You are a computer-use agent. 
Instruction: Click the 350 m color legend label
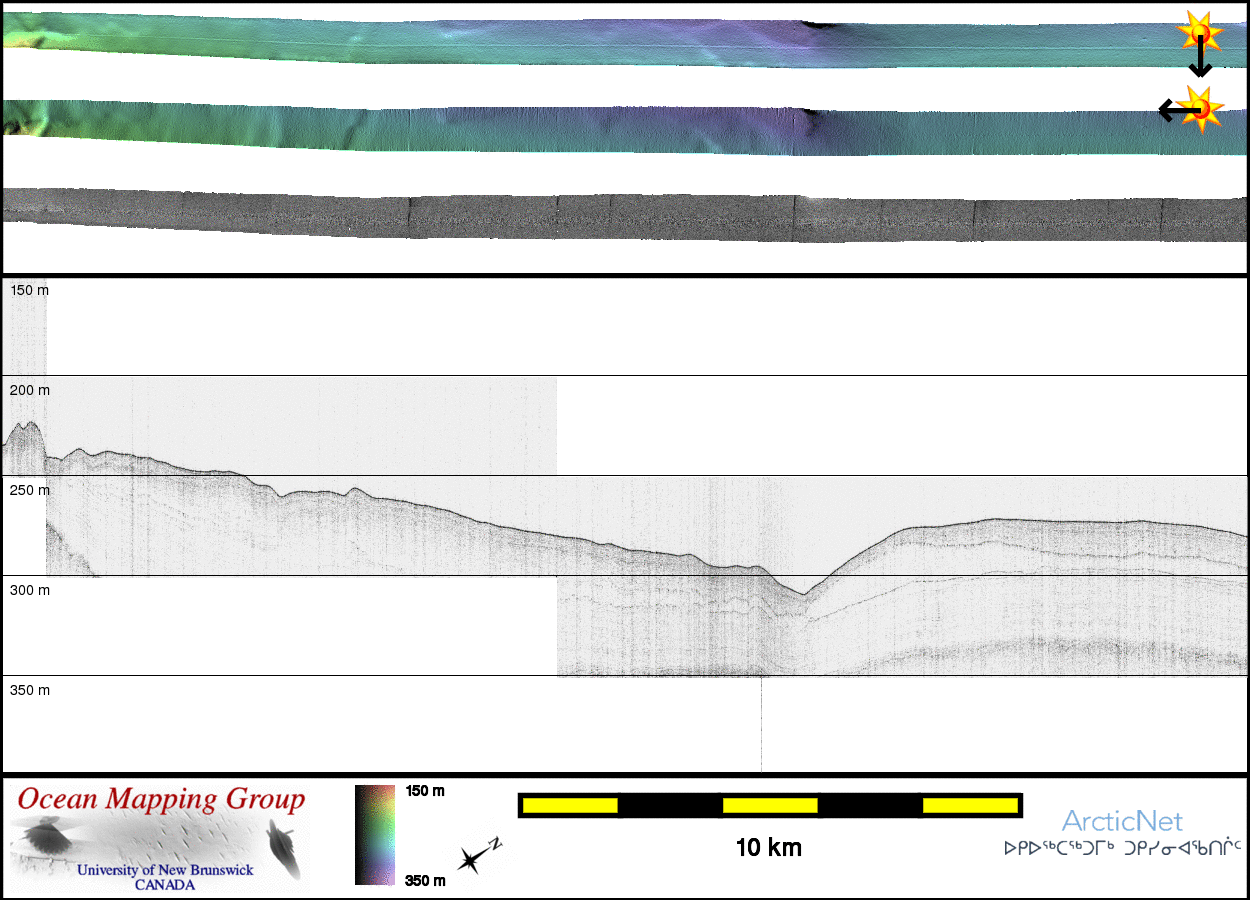coord(425,880)
